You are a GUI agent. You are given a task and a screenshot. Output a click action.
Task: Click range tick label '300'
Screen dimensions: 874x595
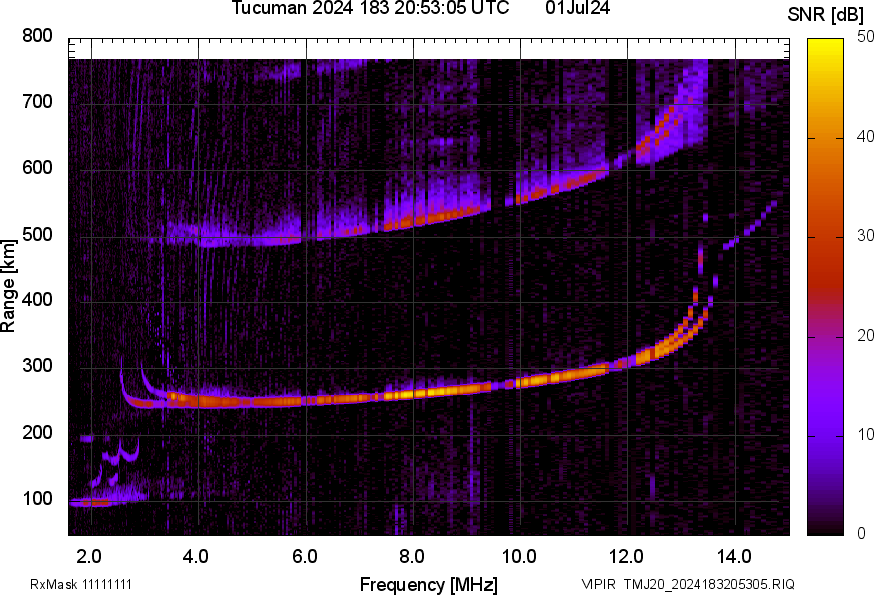[x=37, y=366]
